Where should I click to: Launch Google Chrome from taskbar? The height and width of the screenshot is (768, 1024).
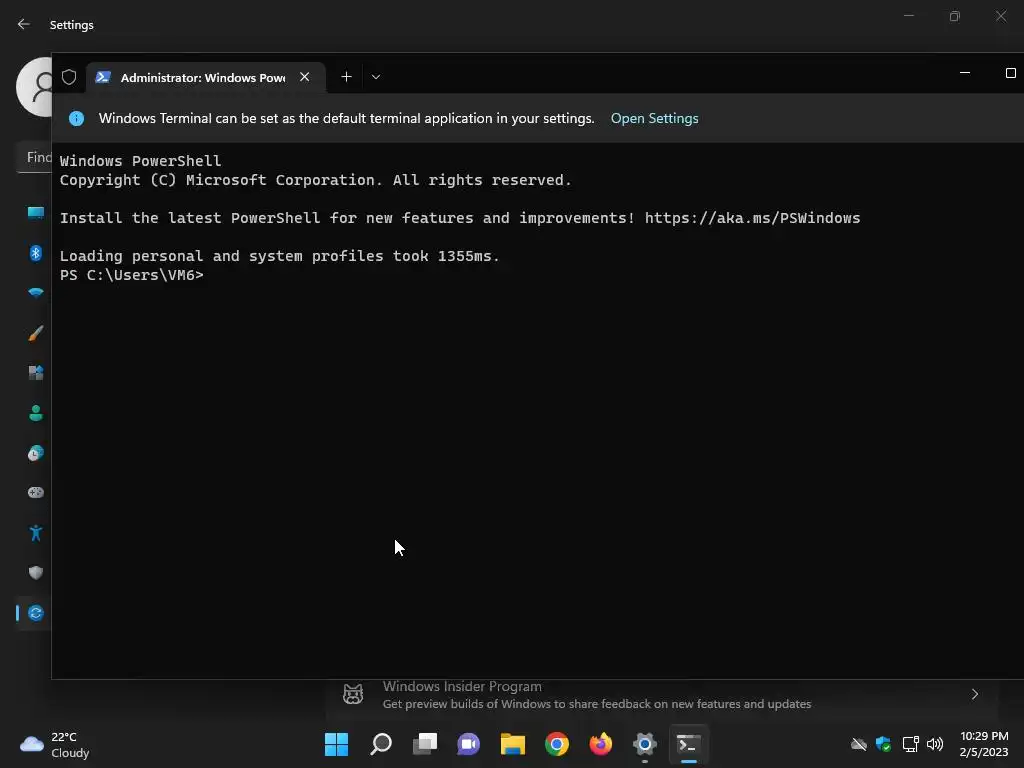(556, 744)
